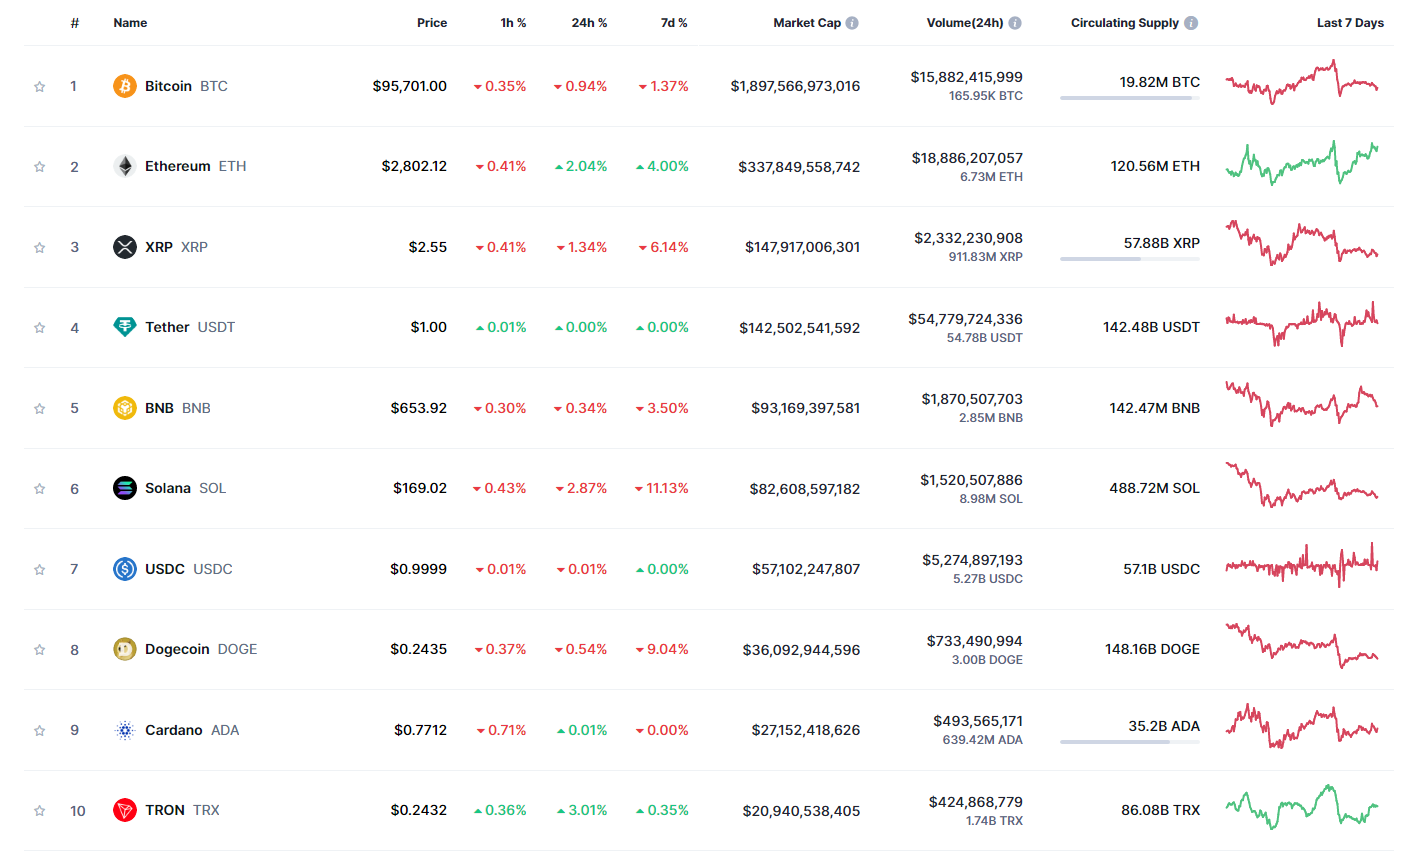
Task: Add Bitcoin to watchlist with star
Action: (40, 87)
